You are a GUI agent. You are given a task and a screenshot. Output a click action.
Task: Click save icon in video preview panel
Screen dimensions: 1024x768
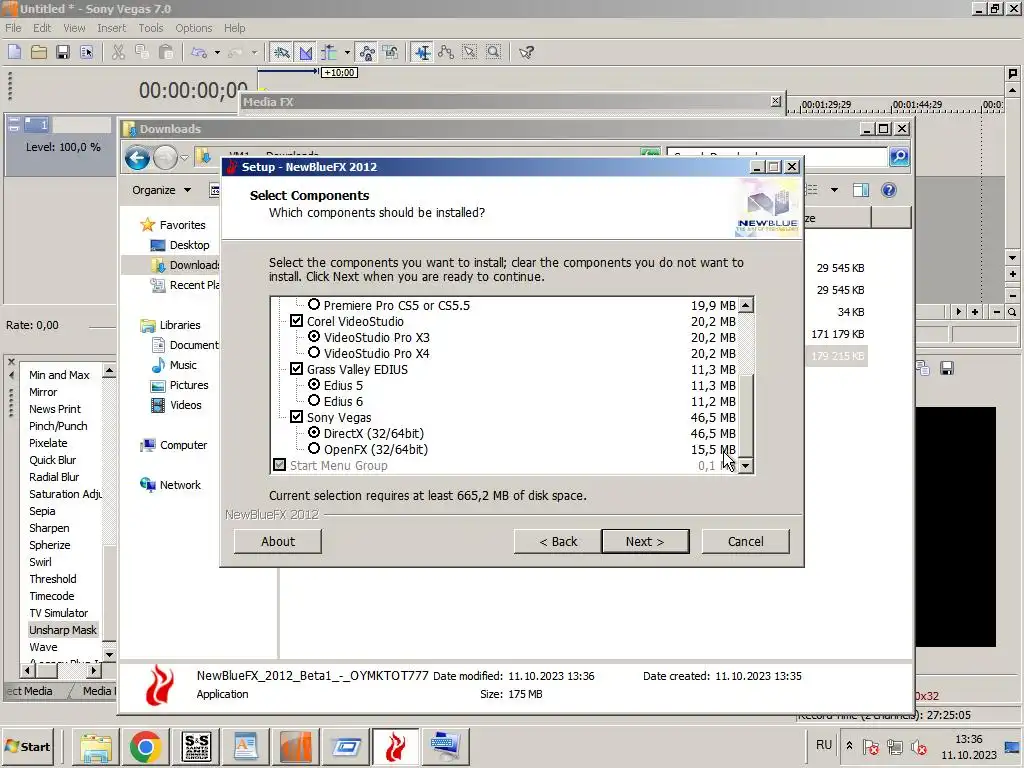pos(946,368)
